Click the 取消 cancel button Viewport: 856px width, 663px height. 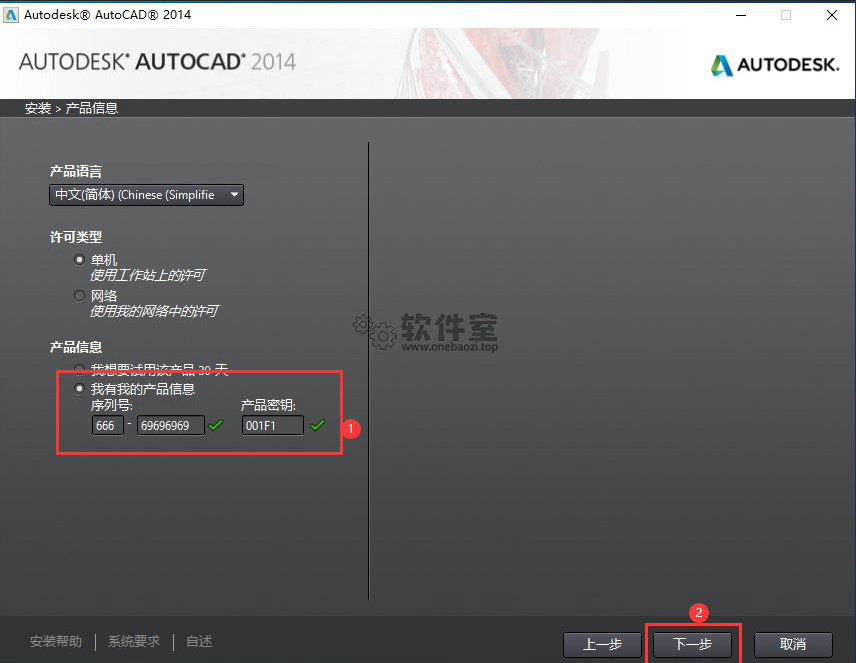793,644
